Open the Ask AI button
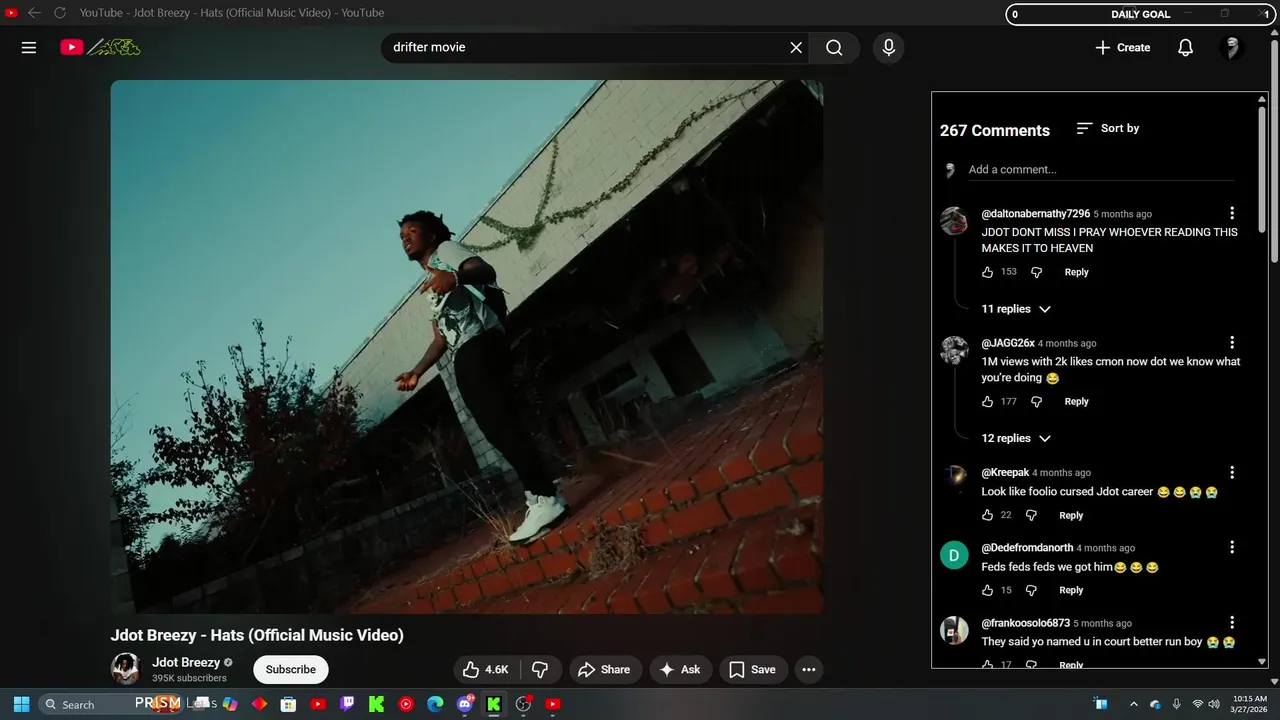The height and width of the screenshot is (720, 1280). 680,669
